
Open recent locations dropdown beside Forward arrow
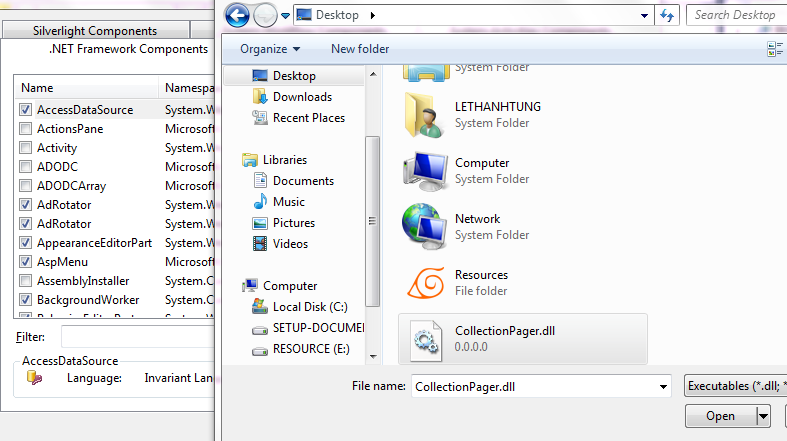click(x=285, y=16)
